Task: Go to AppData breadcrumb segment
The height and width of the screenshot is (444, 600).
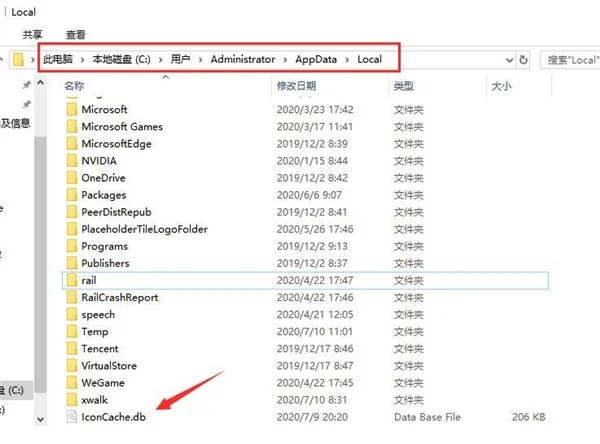Action: 316,59
